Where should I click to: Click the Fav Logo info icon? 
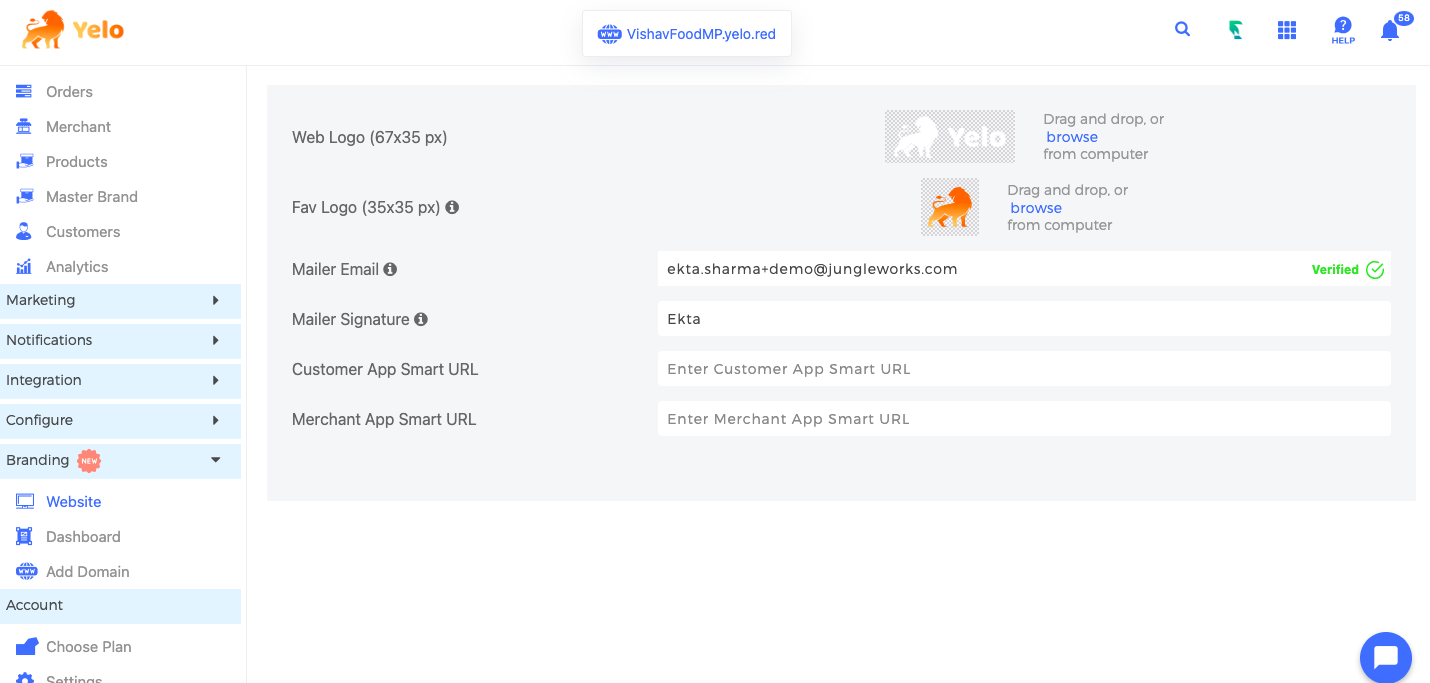pyautogui.click(x=452, y=207)
